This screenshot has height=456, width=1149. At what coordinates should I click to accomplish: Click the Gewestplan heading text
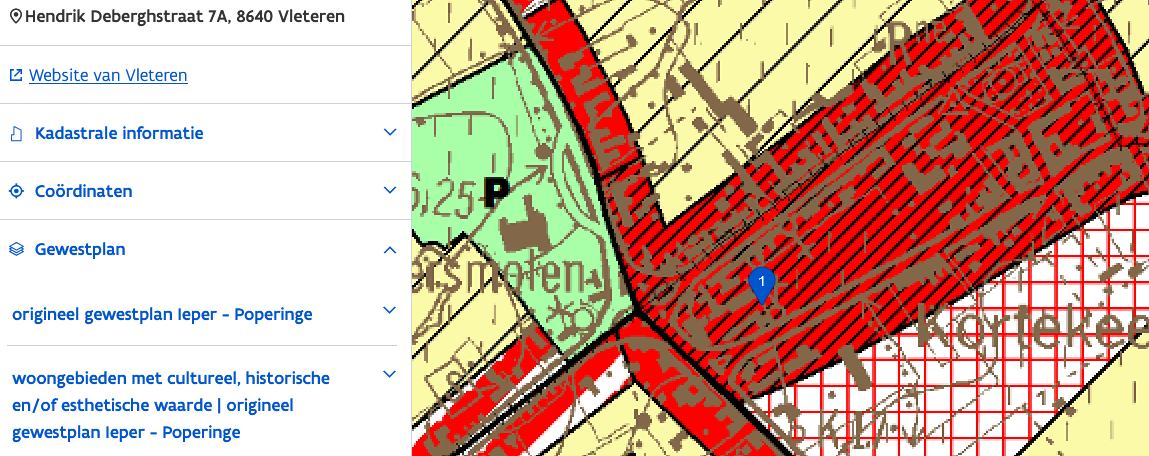tap(80, 249)
